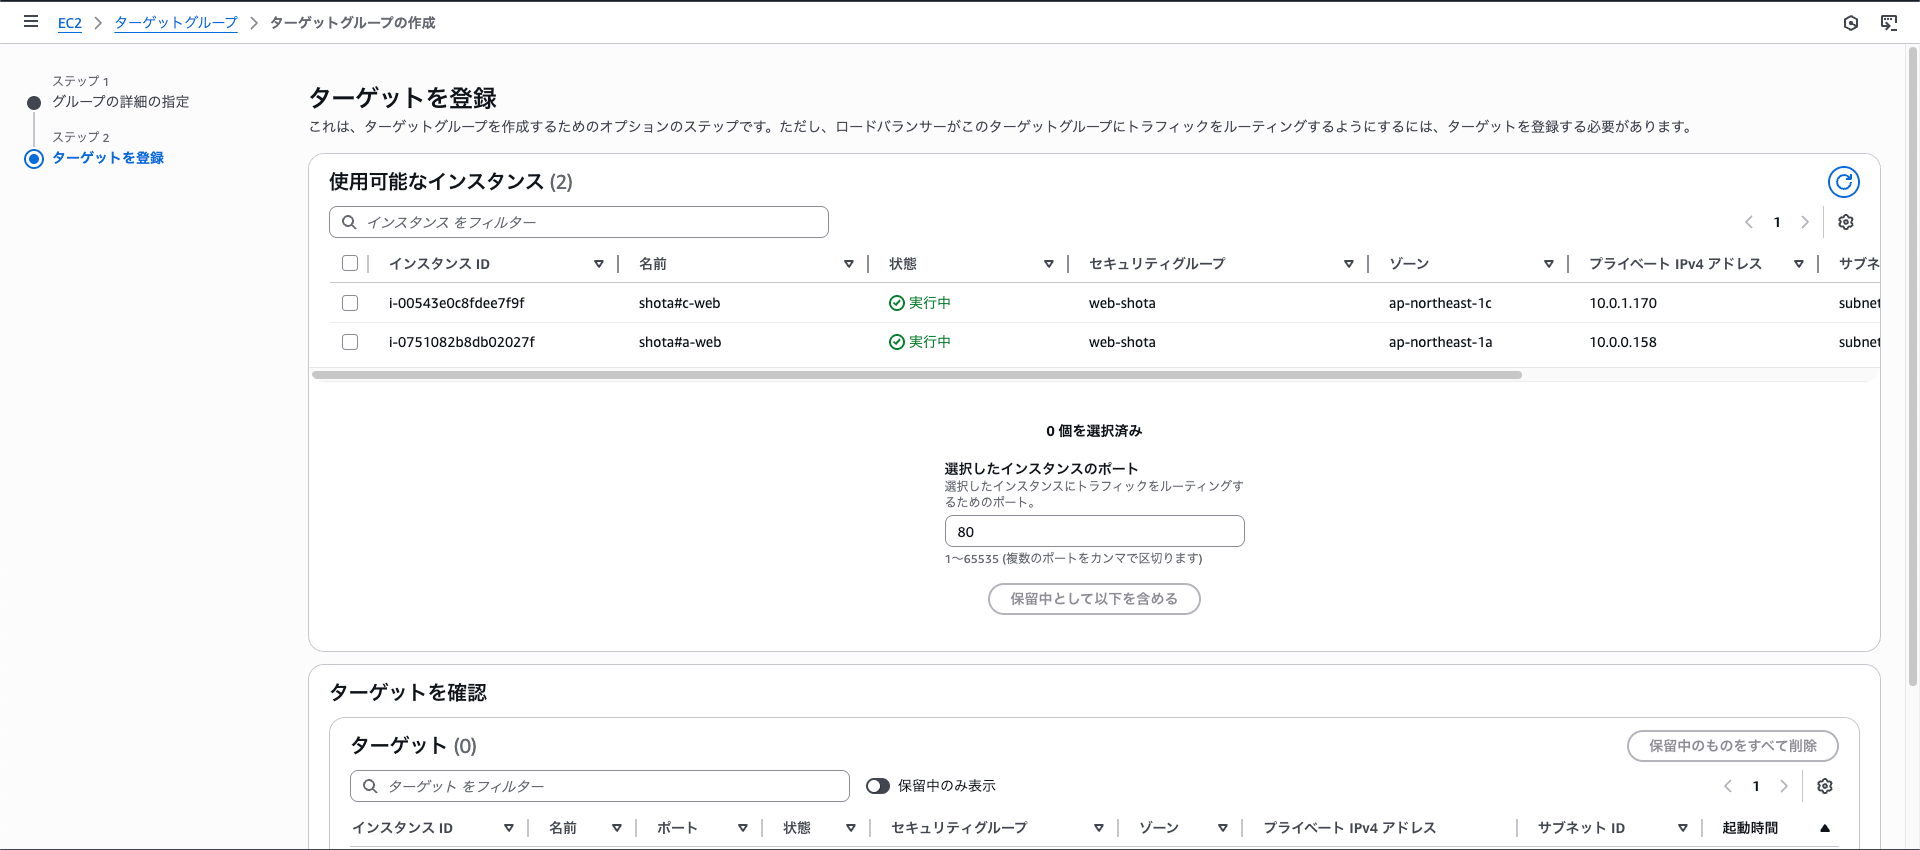Open the hamburger navigation menu
The image size is (1920, 850).
tap(31, 21)
